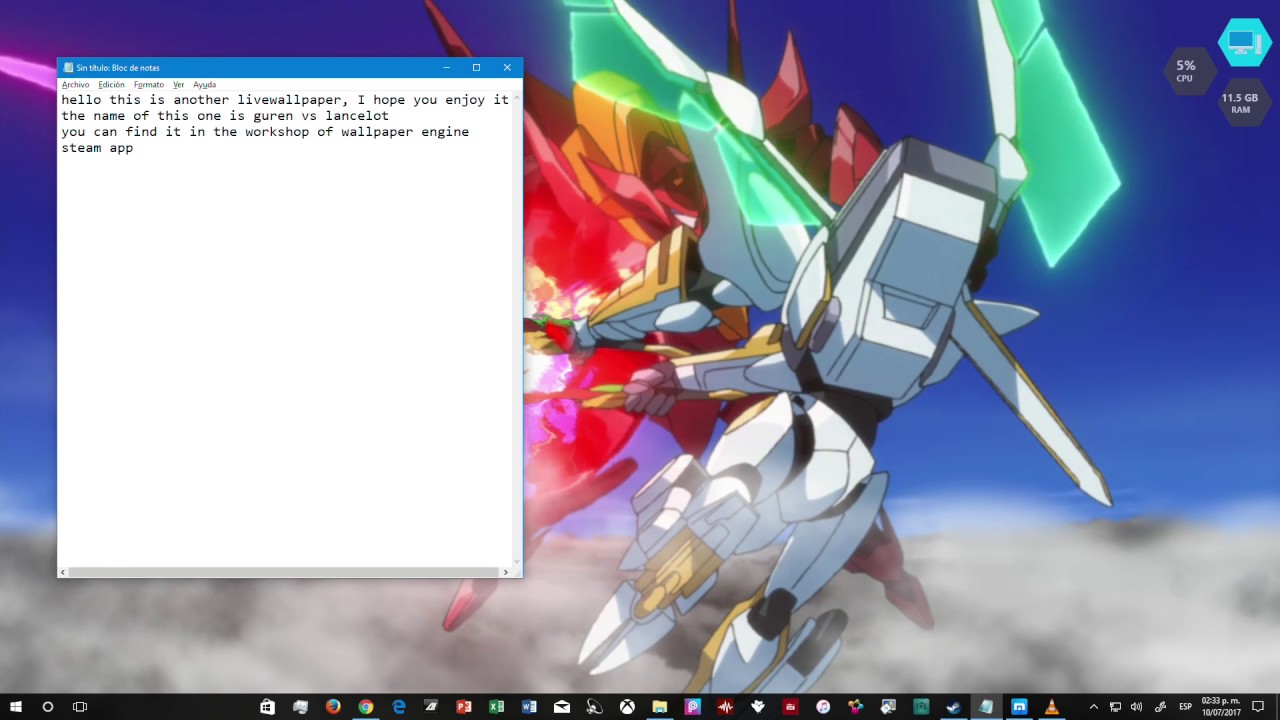Open Word from the taskbar
This screenshot has width=1280, height=720.
(x=529, y=707)
